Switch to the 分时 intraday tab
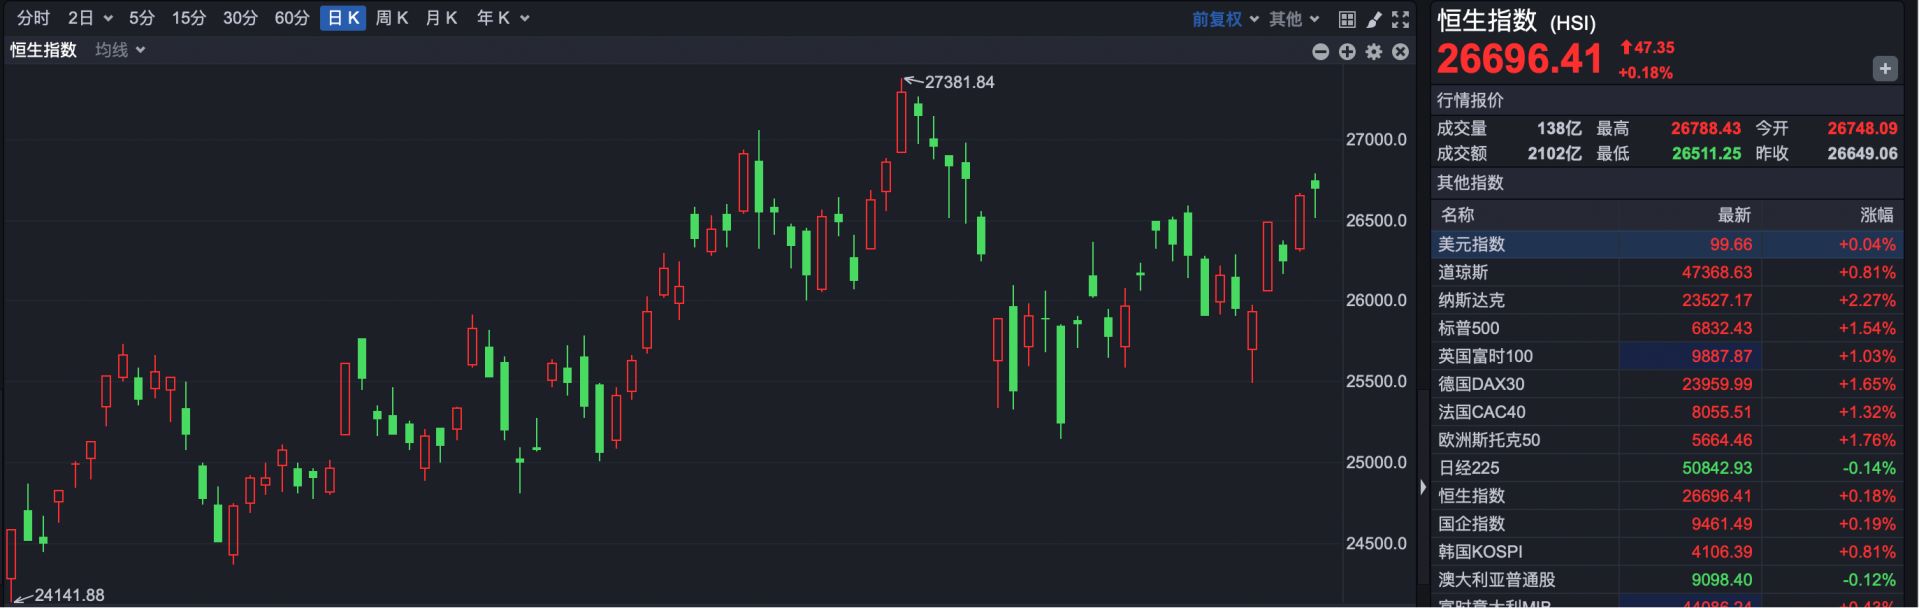 [x=33, y=18]
